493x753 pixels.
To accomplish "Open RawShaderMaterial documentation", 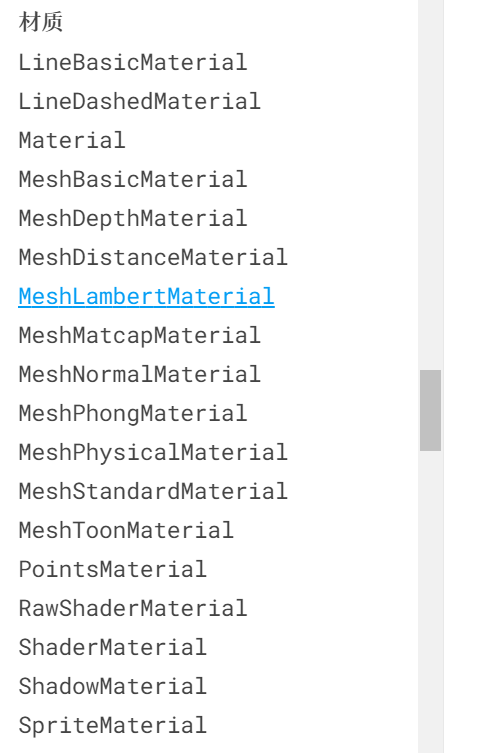I will pos(132,608).
